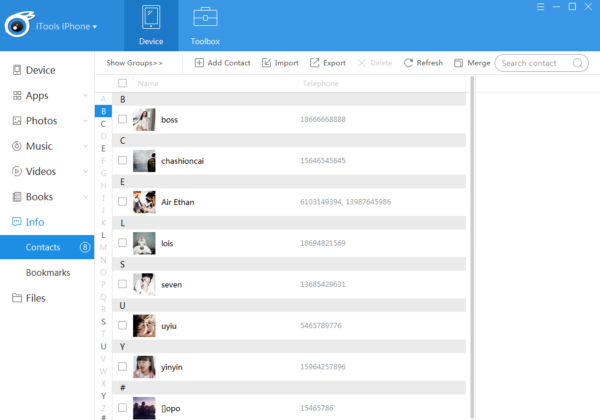Open Bookmarks under Info
600x420 pixels.
[47, 272]
